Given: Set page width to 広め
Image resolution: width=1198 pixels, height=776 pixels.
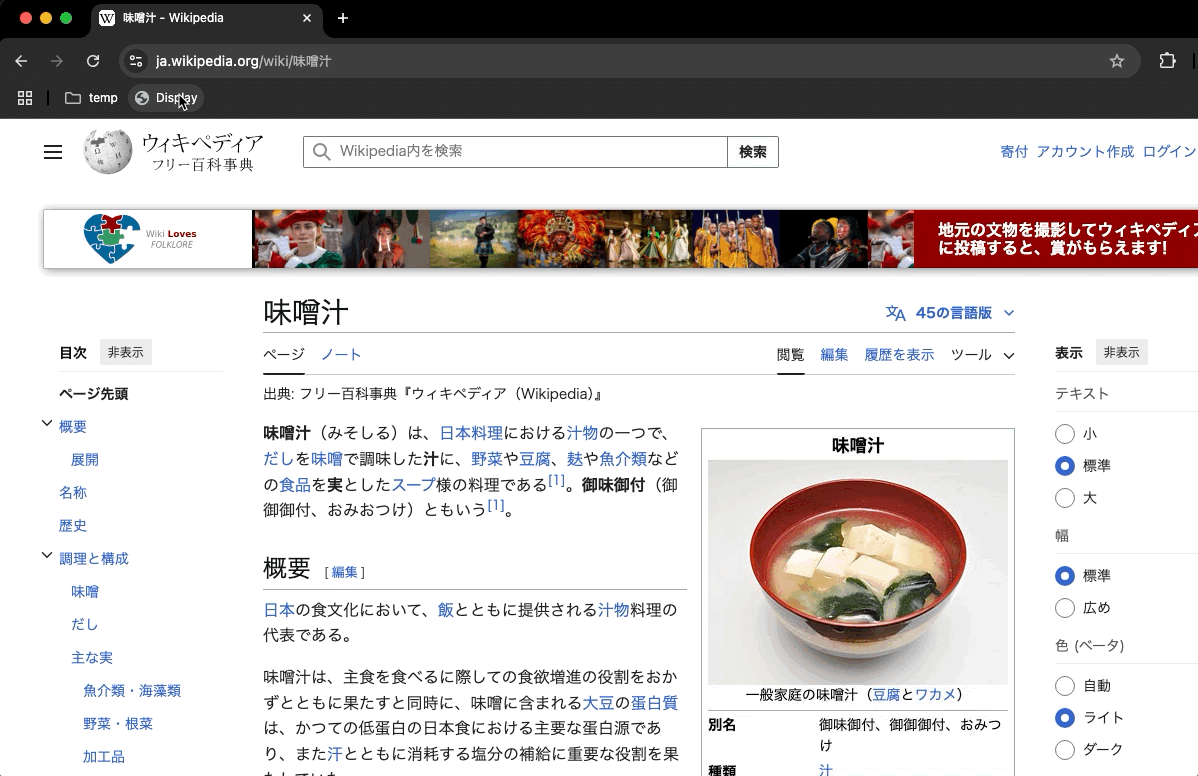Looking at the screenshot, I should point(1065,607).
